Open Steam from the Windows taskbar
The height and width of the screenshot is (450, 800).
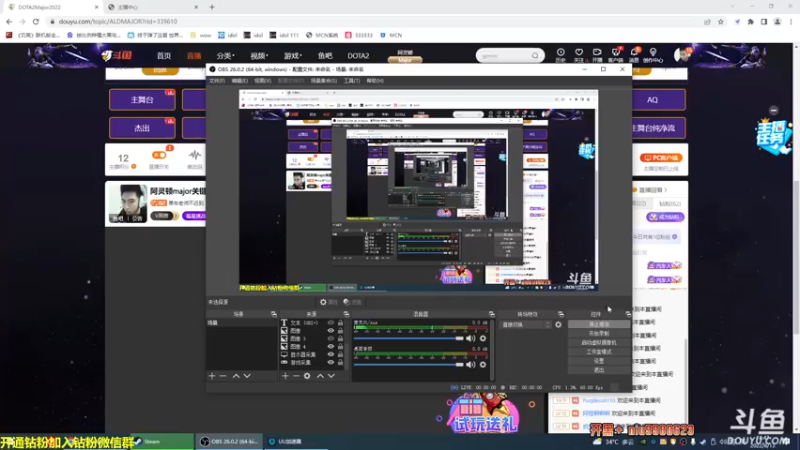coord(162,442)
